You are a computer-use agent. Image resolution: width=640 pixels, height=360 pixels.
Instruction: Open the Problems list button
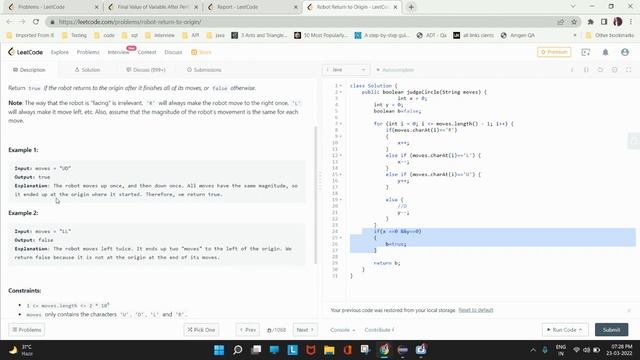tap(27, 330)
